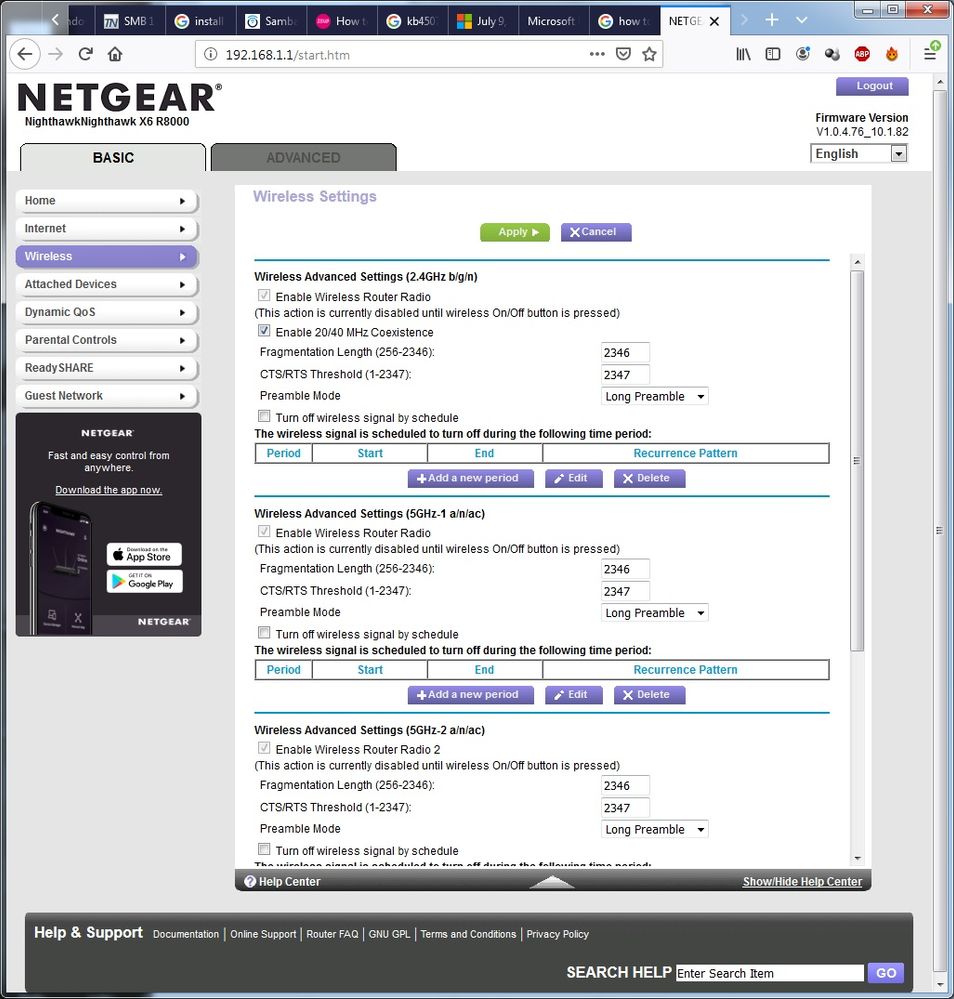
Task: Click the Apply button
Action: pyautogui.click(x=514, y=231)
